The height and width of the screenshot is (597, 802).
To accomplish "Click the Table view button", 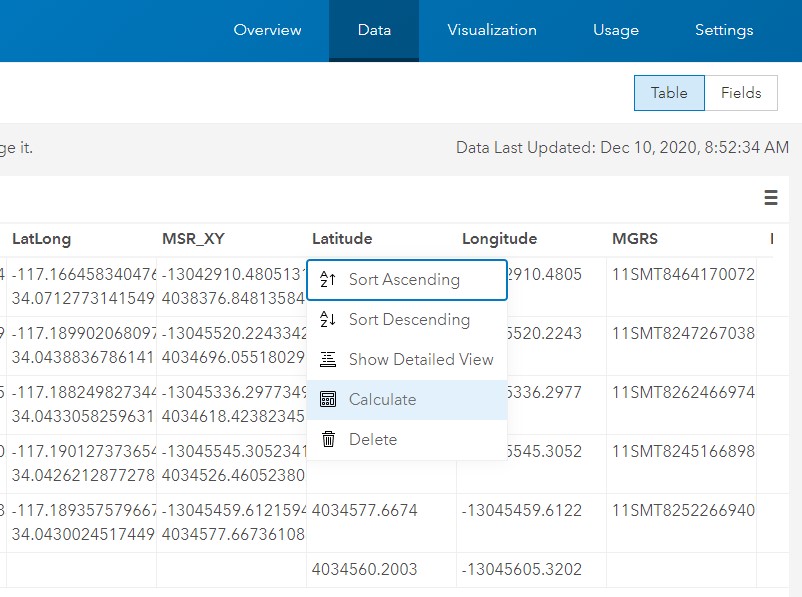I will coord(668,92).
